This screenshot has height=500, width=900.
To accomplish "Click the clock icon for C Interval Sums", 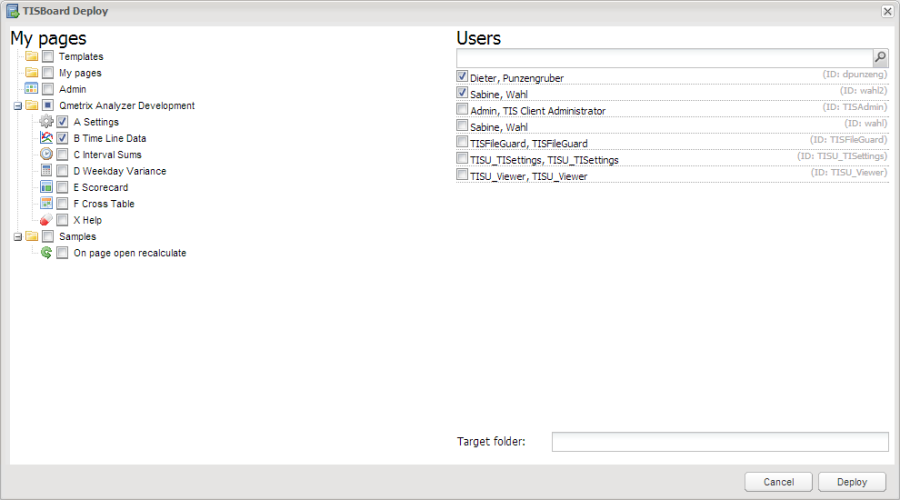I will click(46, 154).
